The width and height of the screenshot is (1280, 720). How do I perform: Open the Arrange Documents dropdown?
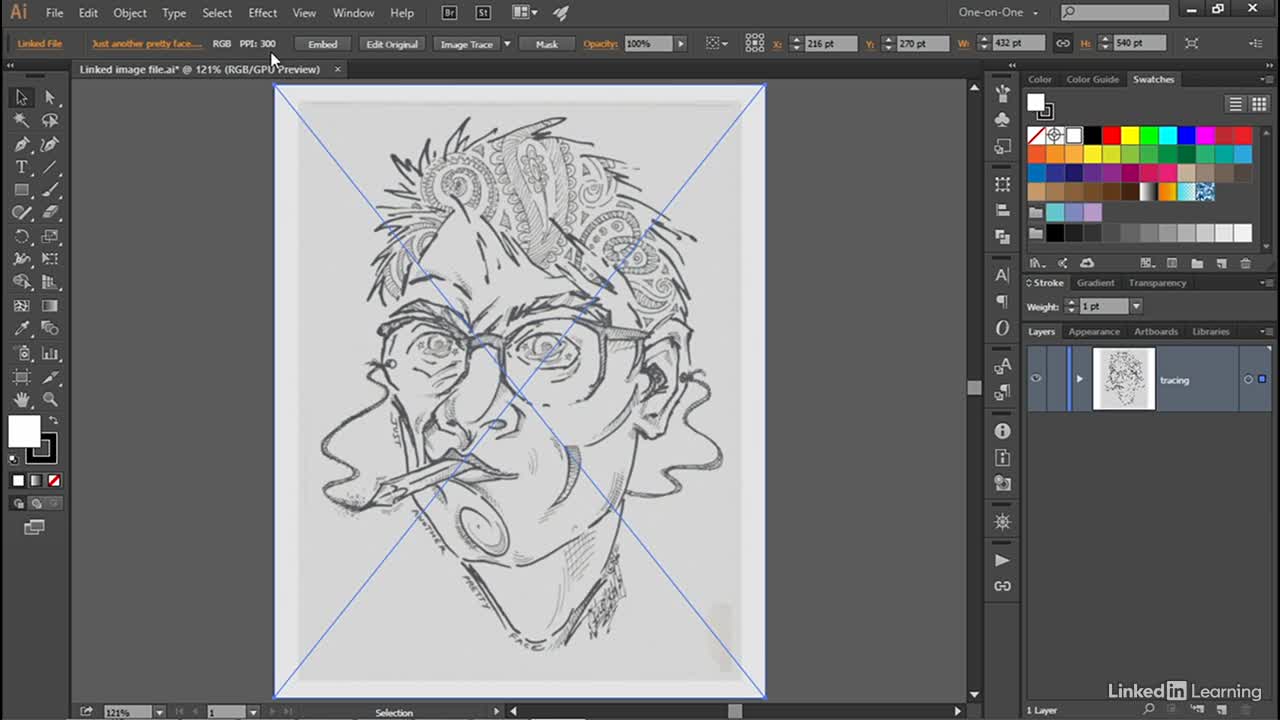[x=524, y=13]
